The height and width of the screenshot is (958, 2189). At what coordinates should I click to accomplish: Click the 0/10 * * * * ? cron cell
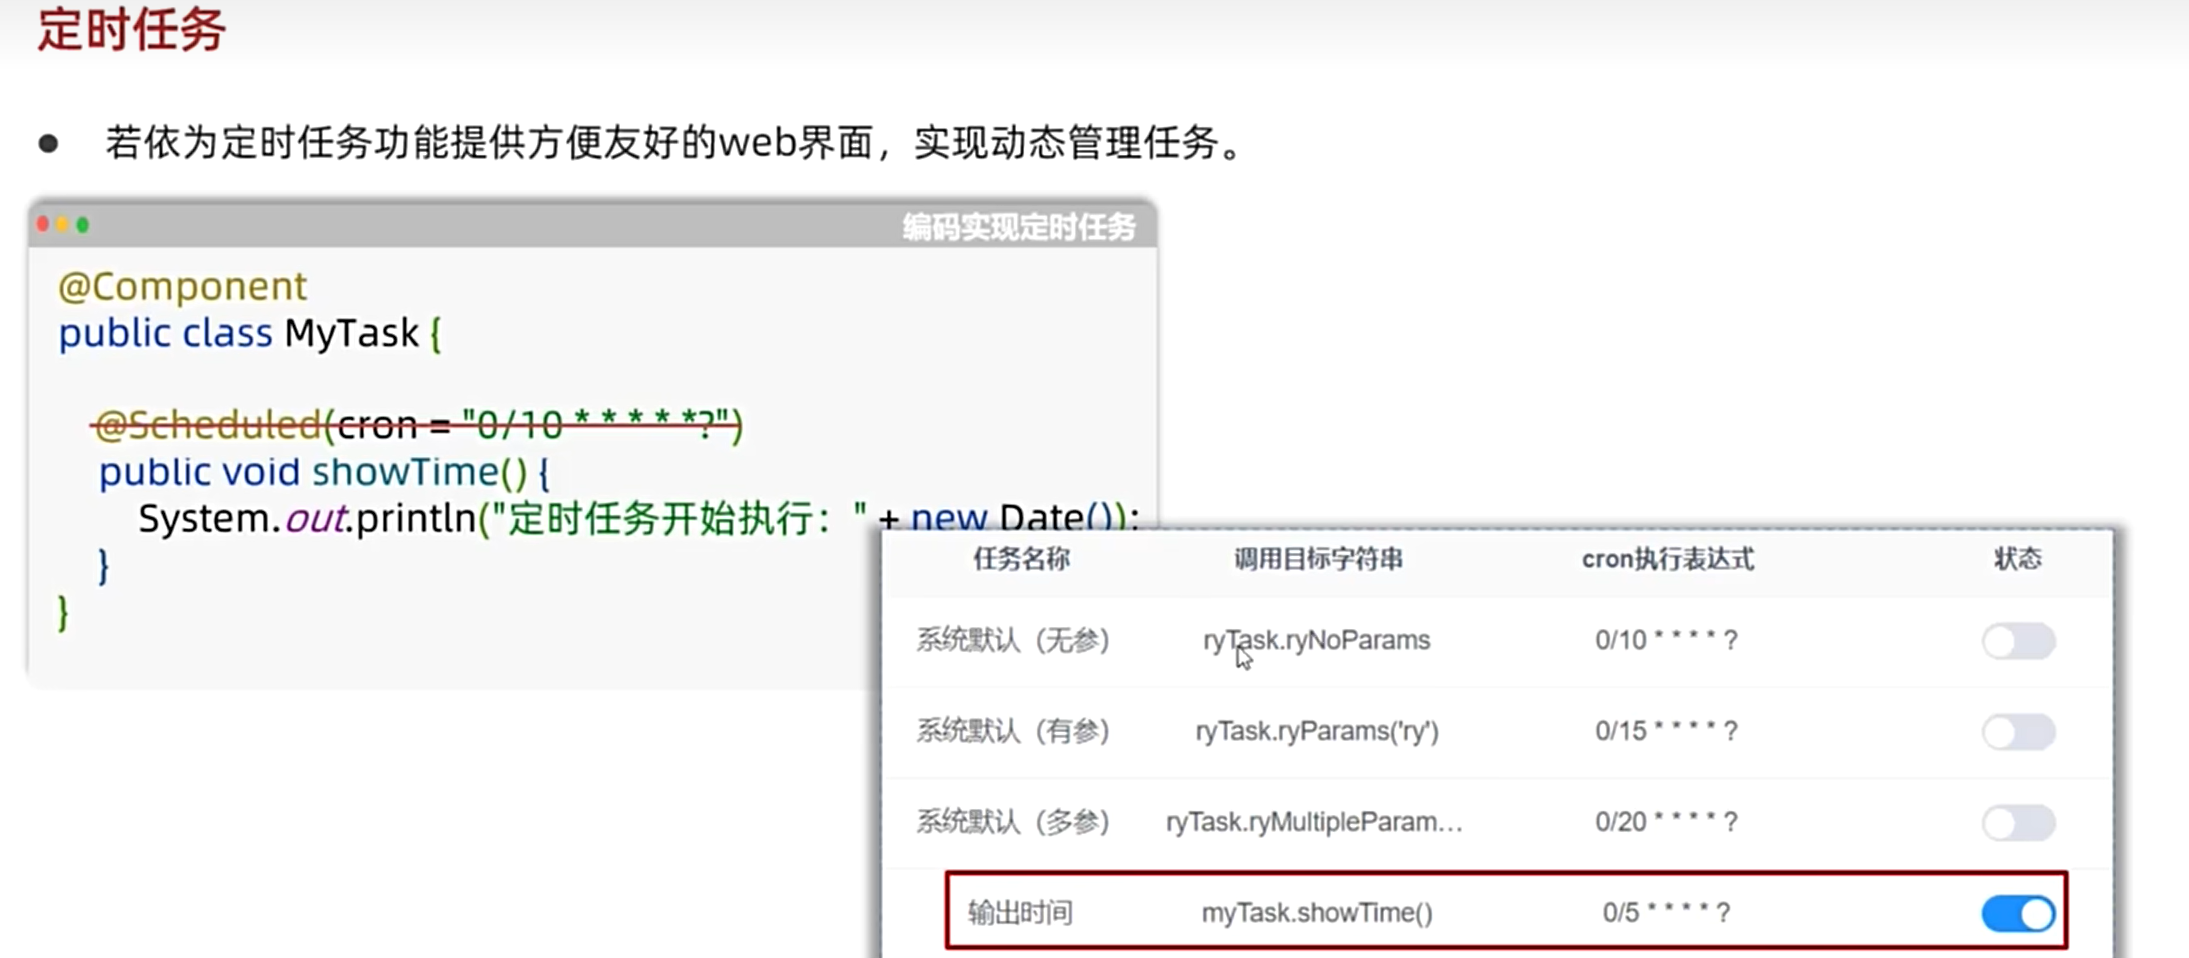click(1666, 640)
